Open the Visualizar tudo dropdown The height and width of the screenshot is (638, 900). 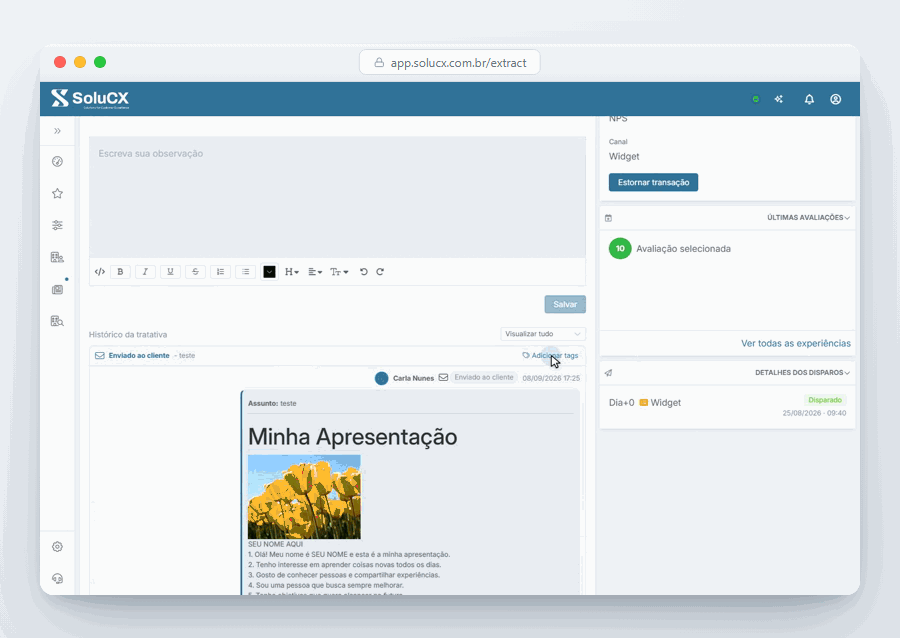coord(543,334)
